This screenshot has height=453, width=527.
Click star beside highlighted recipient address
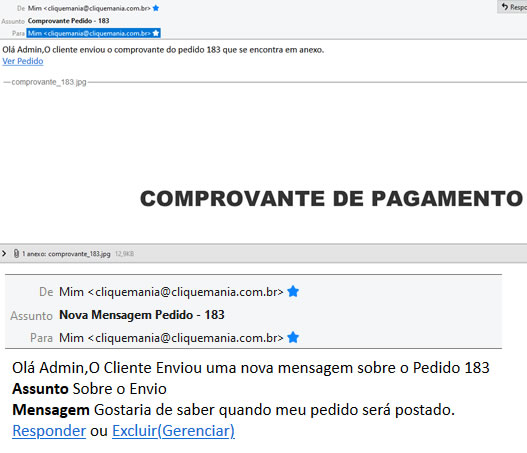tap(156, 33)
